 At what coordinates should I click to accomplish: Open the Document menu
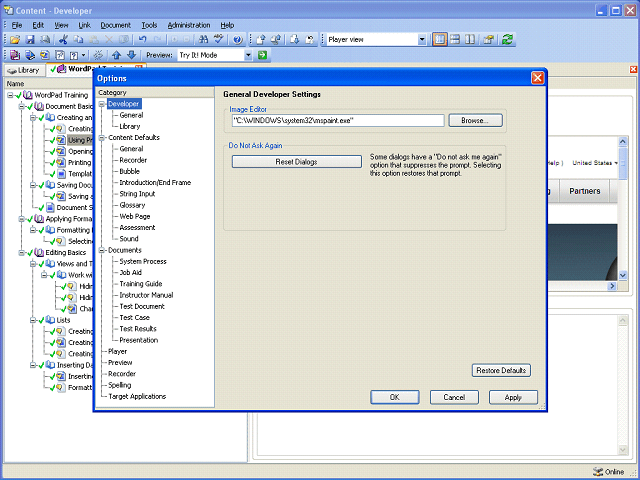point(116,25)
